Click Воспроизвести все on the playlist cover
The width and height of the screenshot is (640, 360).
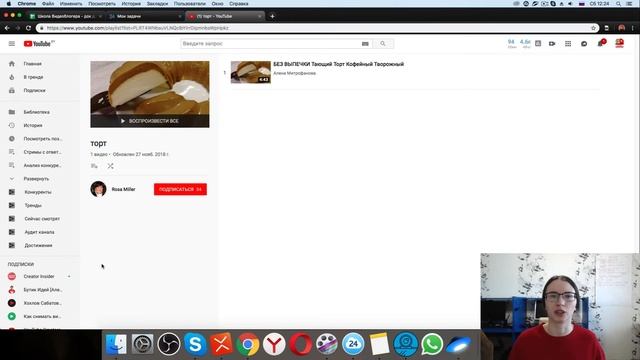point(150,121)
